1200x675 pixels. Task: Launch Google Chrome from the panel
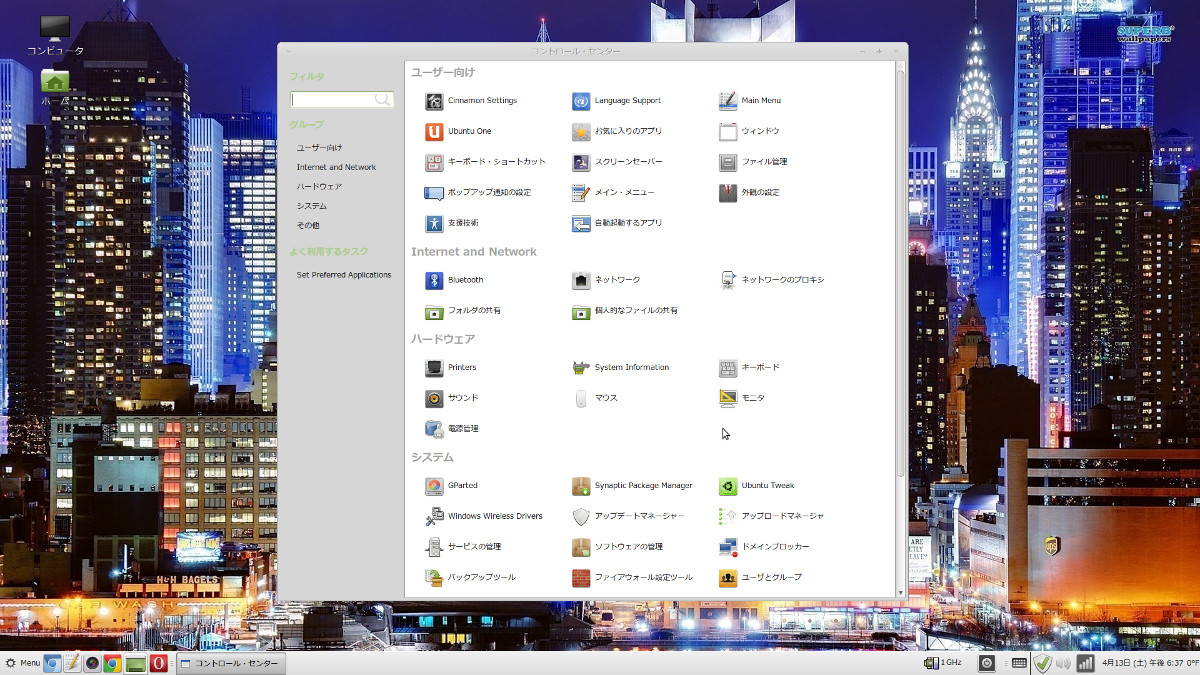[x=113, y=663]
